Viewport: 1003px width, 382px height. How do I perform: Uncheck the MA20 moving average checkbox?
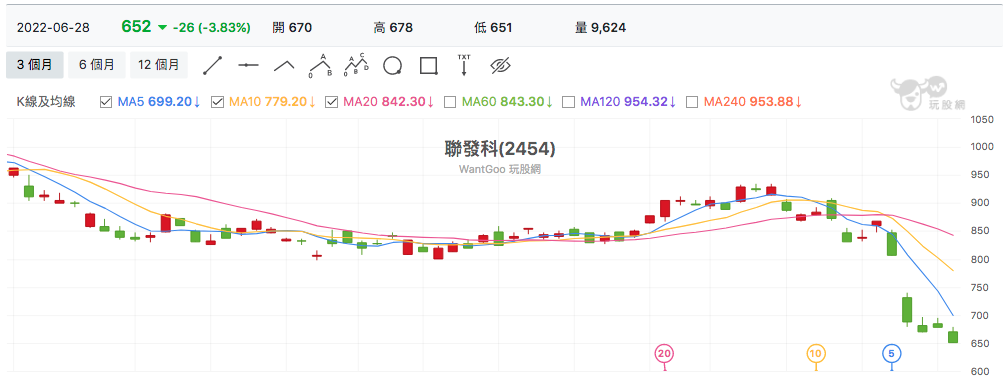tap(331, 102)
